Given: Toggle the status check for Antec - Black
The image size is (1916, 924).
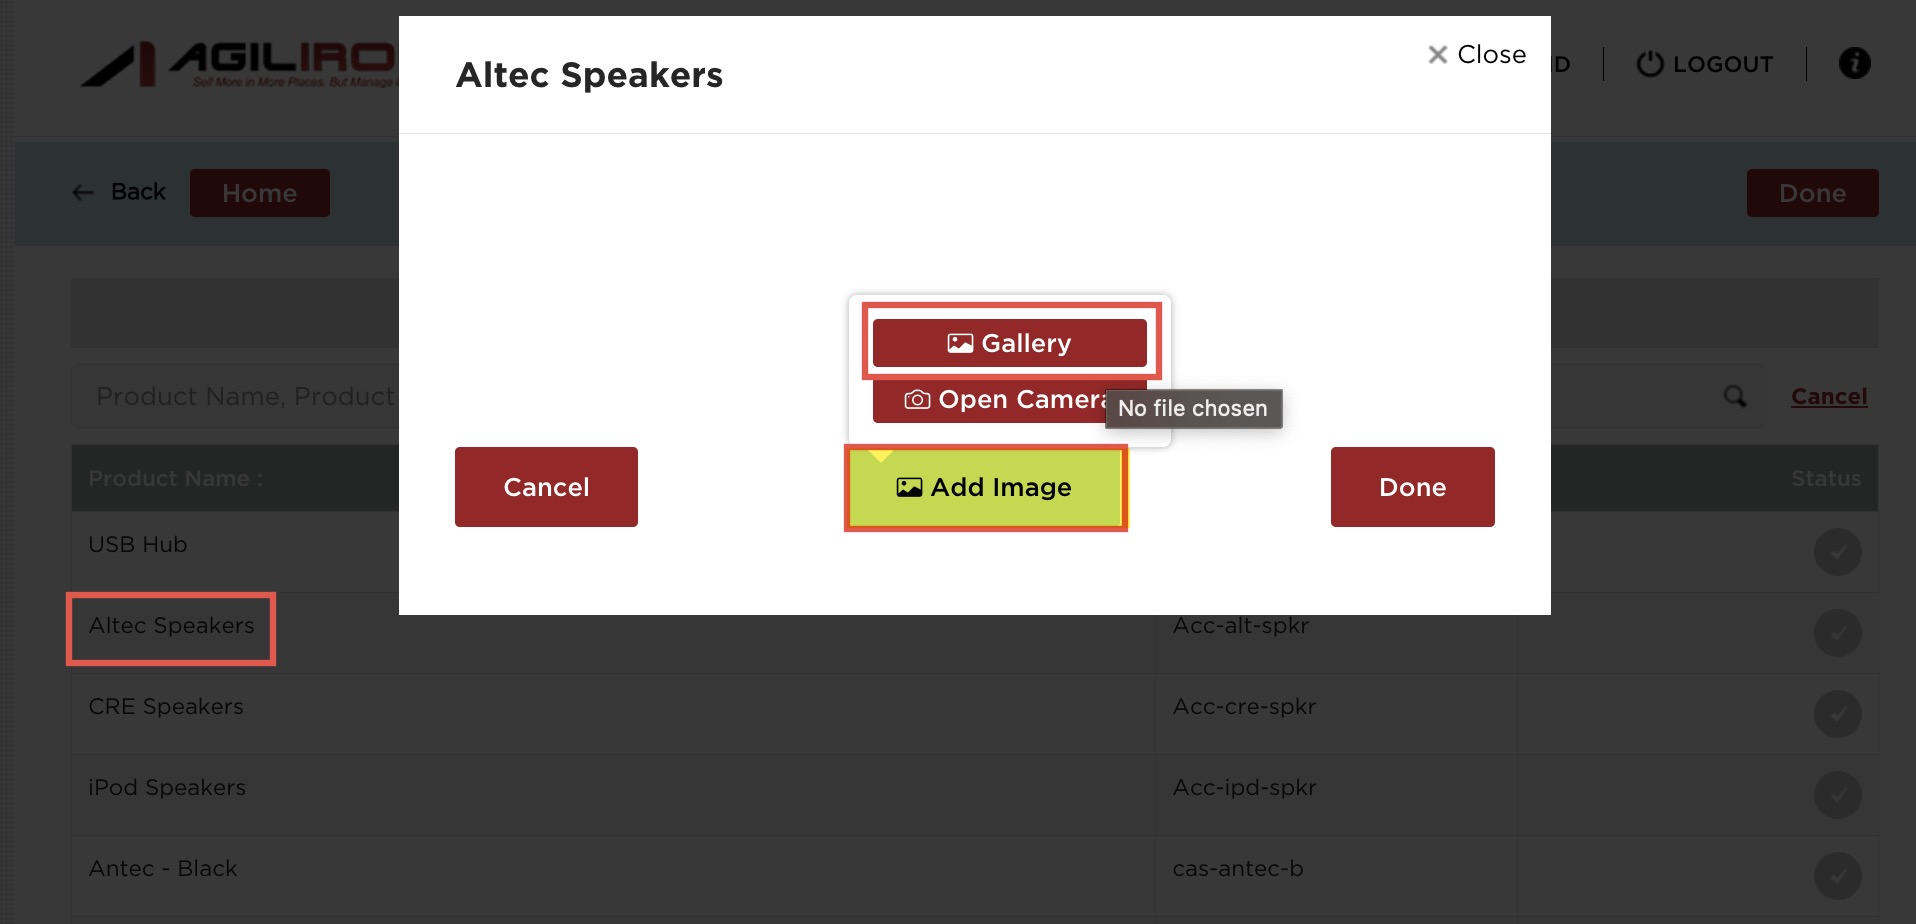Looking at the screenshot, I should [1838, 876].
